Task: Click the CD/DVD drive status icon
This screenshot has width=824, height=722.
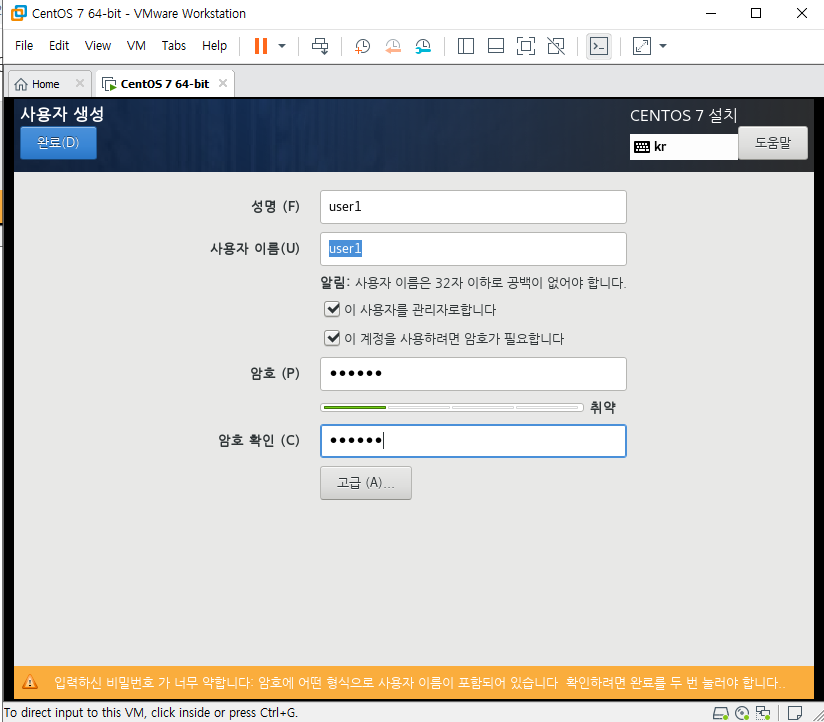Action: 742,713
